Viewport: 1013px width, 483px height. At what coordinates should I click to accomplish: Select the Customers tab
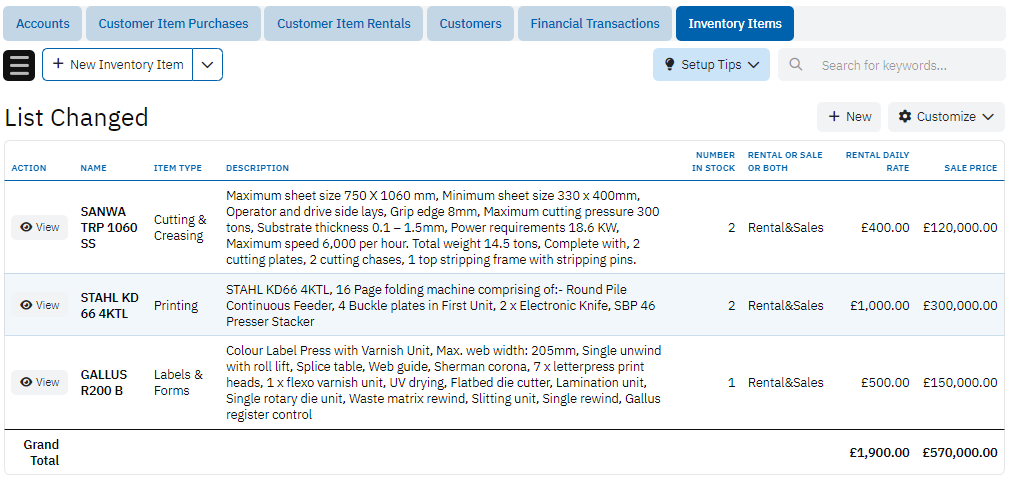[x=470, y=24]
